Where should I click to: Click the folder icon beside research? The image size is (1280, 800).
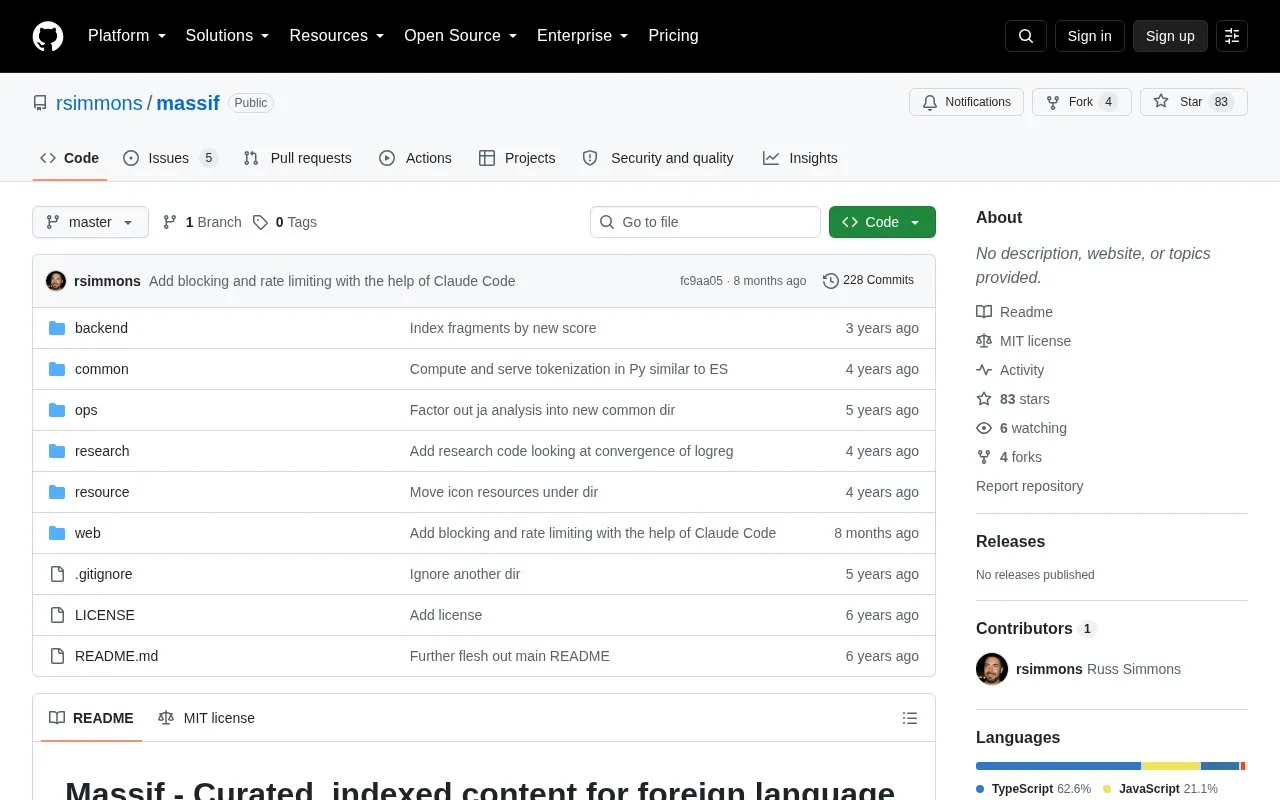[57, 451]
